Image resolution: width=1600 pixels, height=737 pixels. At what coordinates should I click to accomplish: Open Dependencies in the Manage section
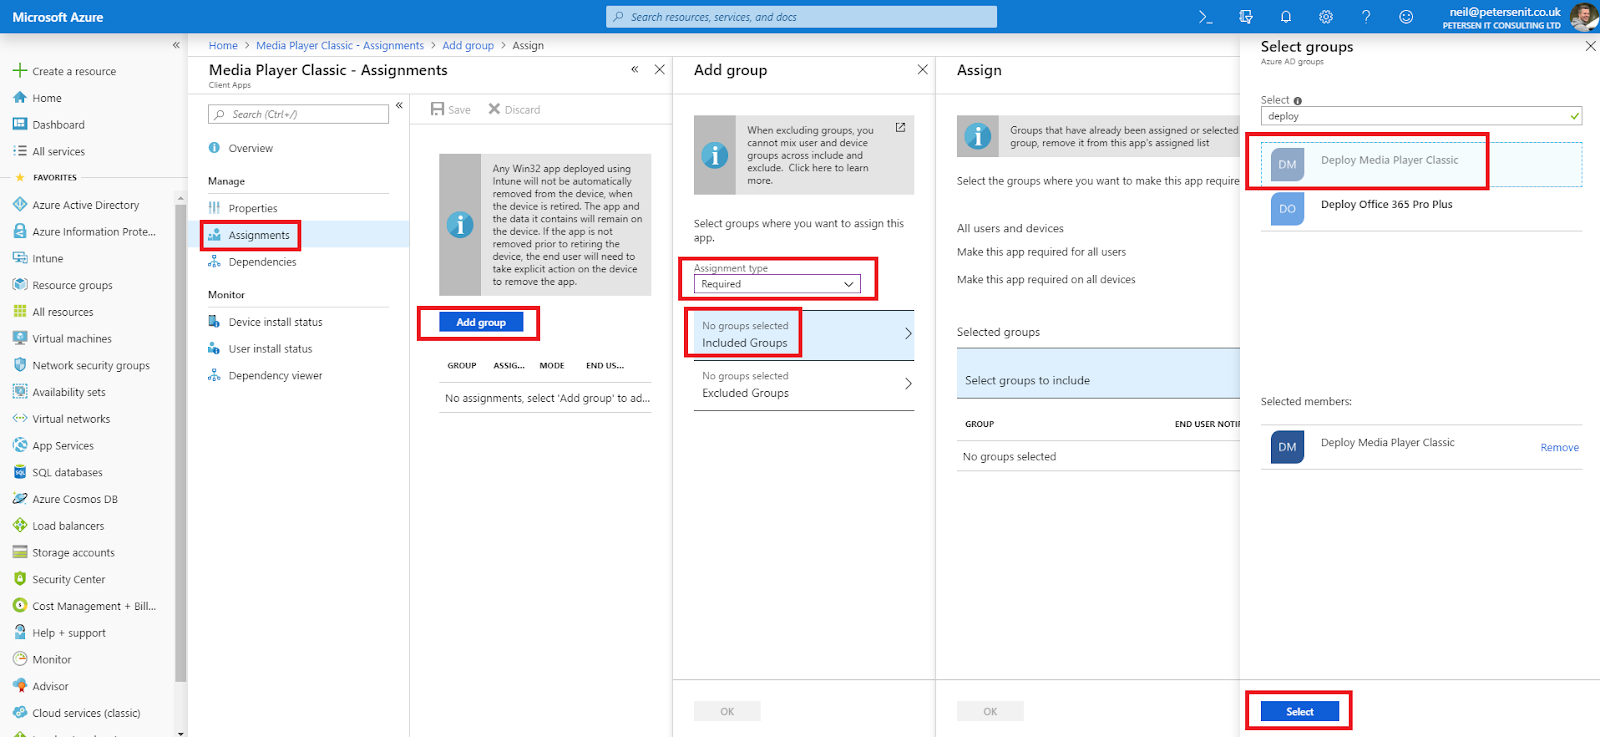pos(262,262)
